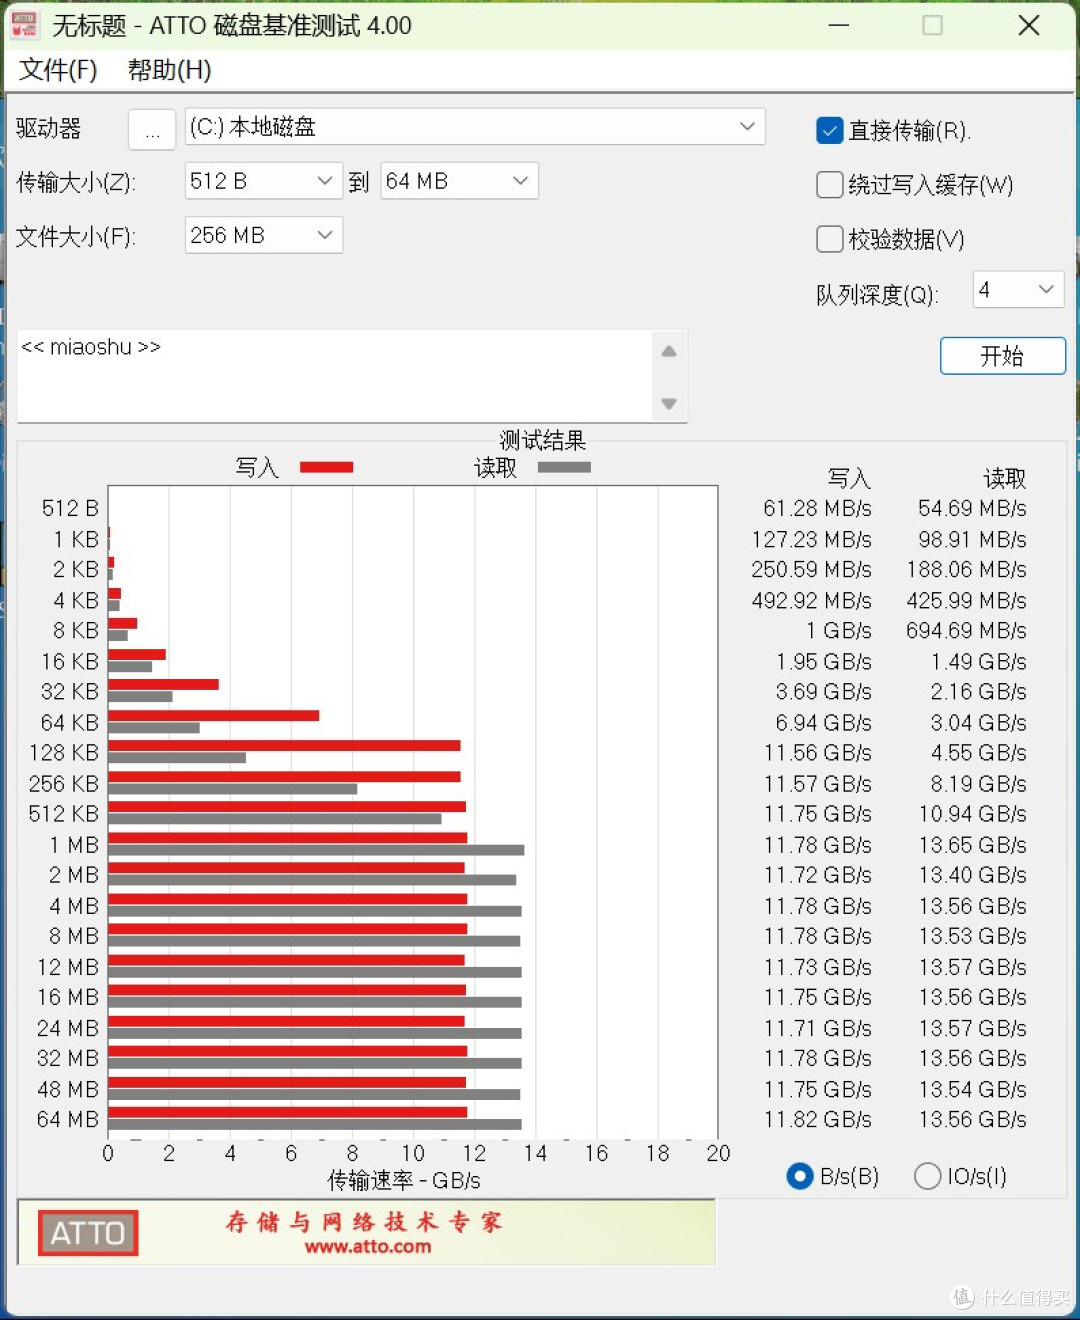Image resolution: width=1080 pixels, height=1320 pixels.
Task: Click the 48 MB row label
Action: pos(68,1089)
